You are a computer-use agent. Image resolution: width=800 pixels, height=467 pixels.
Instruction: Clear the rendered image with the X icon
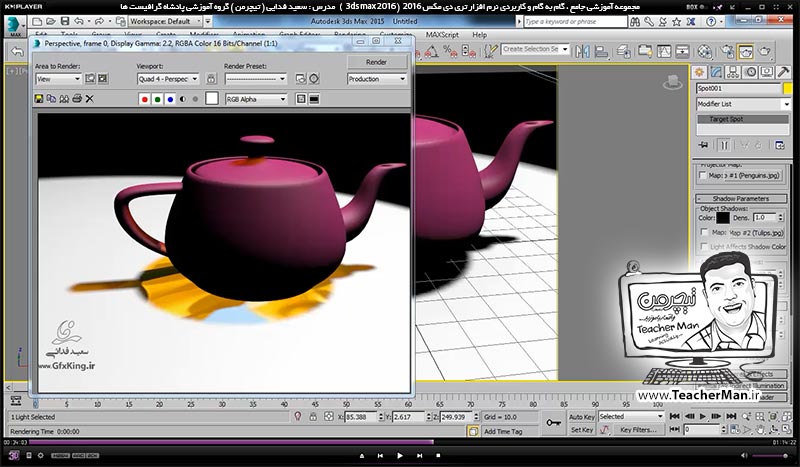tap(90, 99)
